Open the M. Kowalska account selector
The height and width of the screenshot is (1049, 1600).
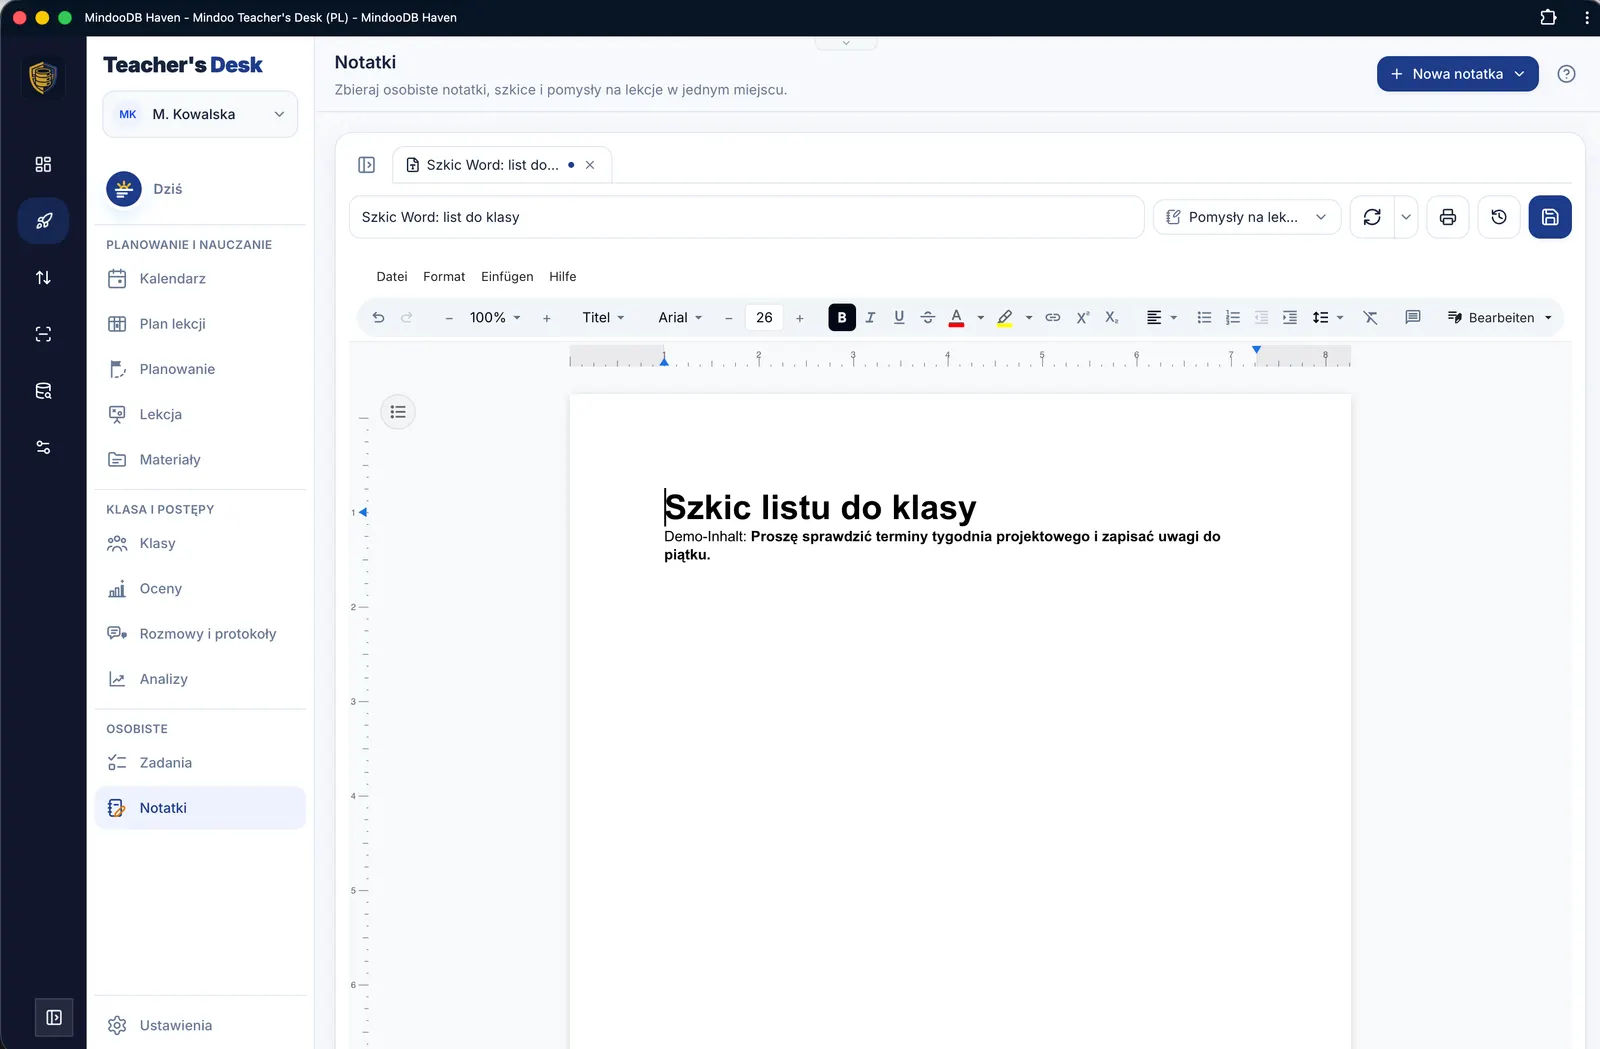coord(200,114)
